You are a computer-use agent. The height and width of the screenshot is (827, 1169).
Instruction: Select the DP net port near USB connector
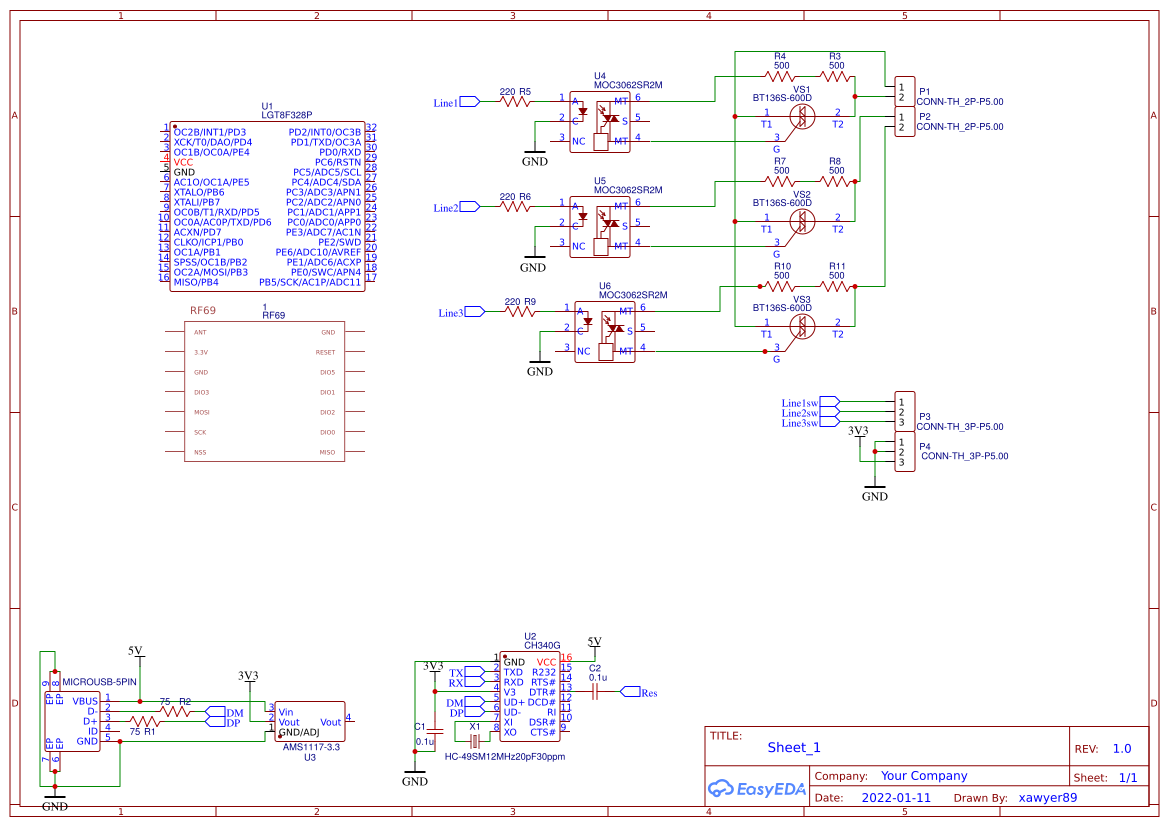[x=215, y=722]
